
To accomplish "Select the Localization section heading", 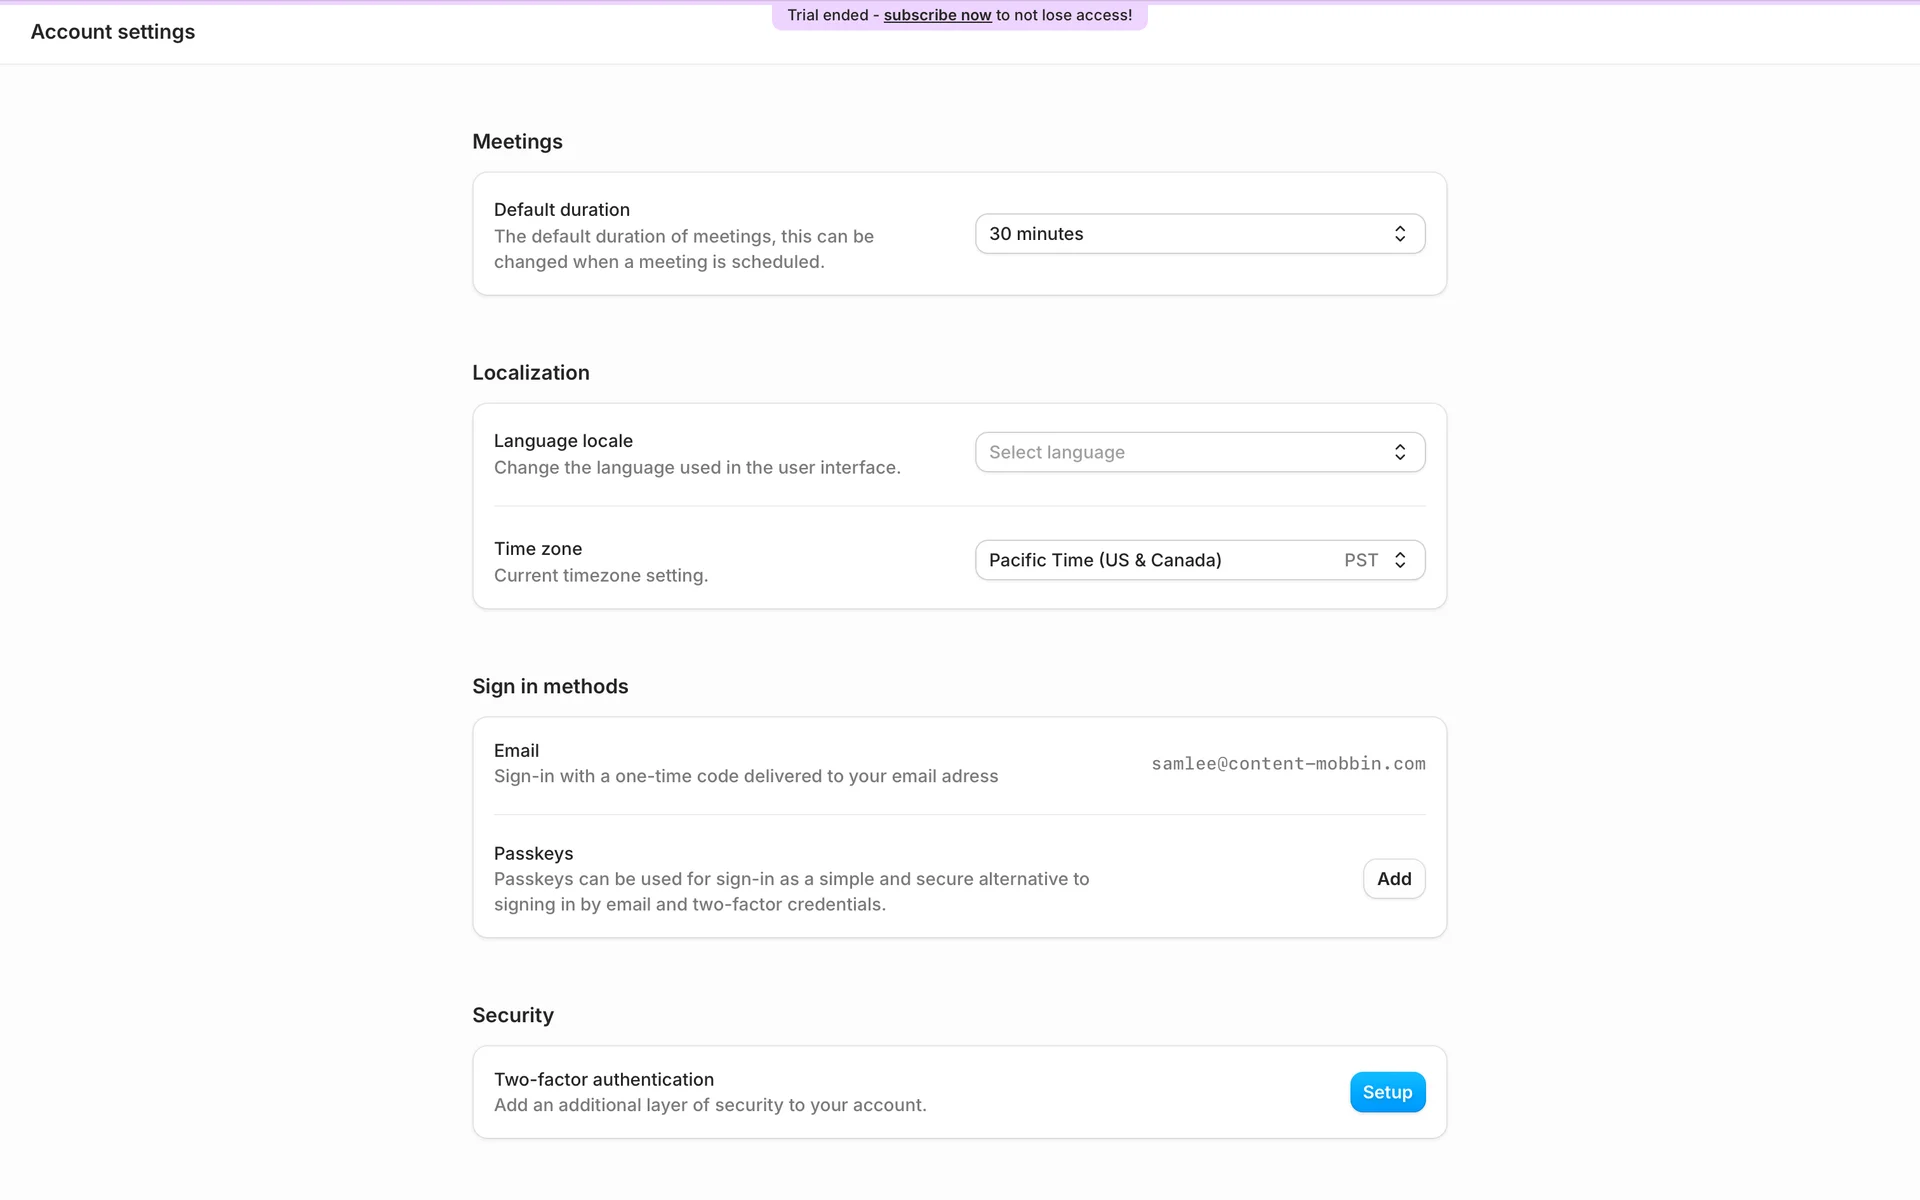I will (x=531, y=373).
